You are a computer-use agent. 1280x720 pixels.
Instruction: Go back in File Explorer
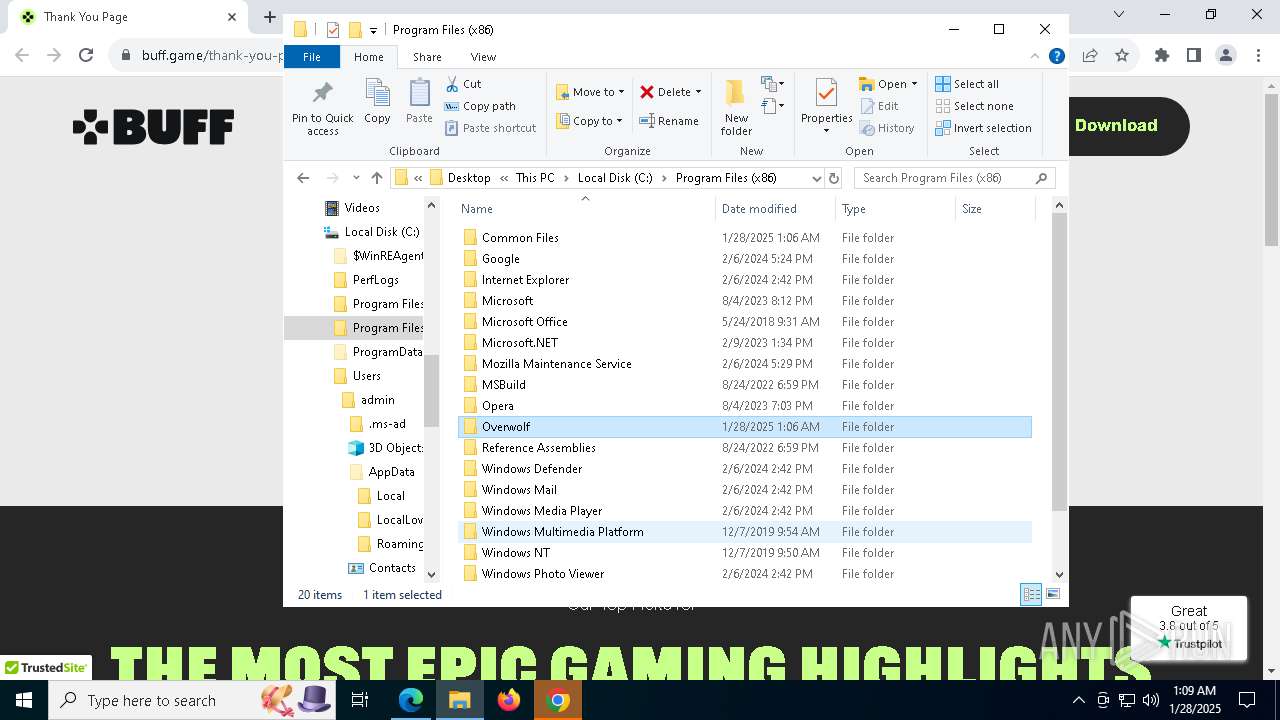[x=303, y=178]
